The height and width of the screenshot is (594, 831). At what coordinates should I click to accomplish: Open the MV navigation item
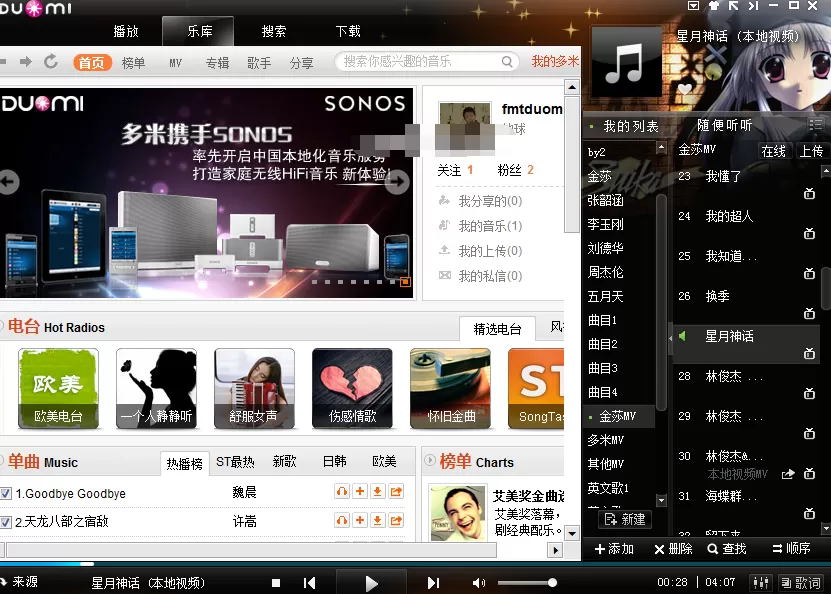pos(175,63)
